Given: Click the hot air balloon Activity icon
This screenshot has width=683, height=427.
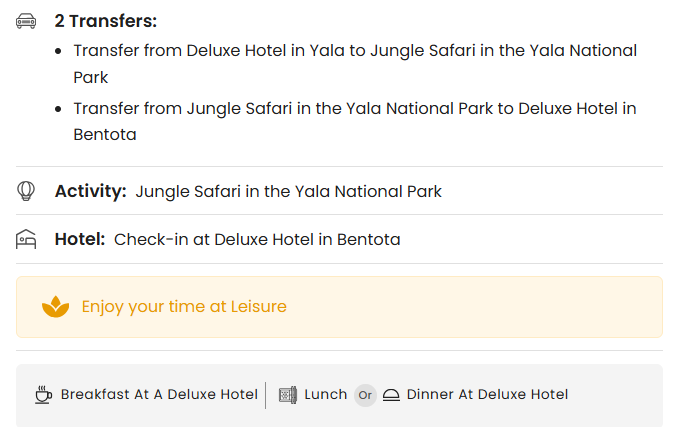Looking at the screenshot, I should (27, 190).
